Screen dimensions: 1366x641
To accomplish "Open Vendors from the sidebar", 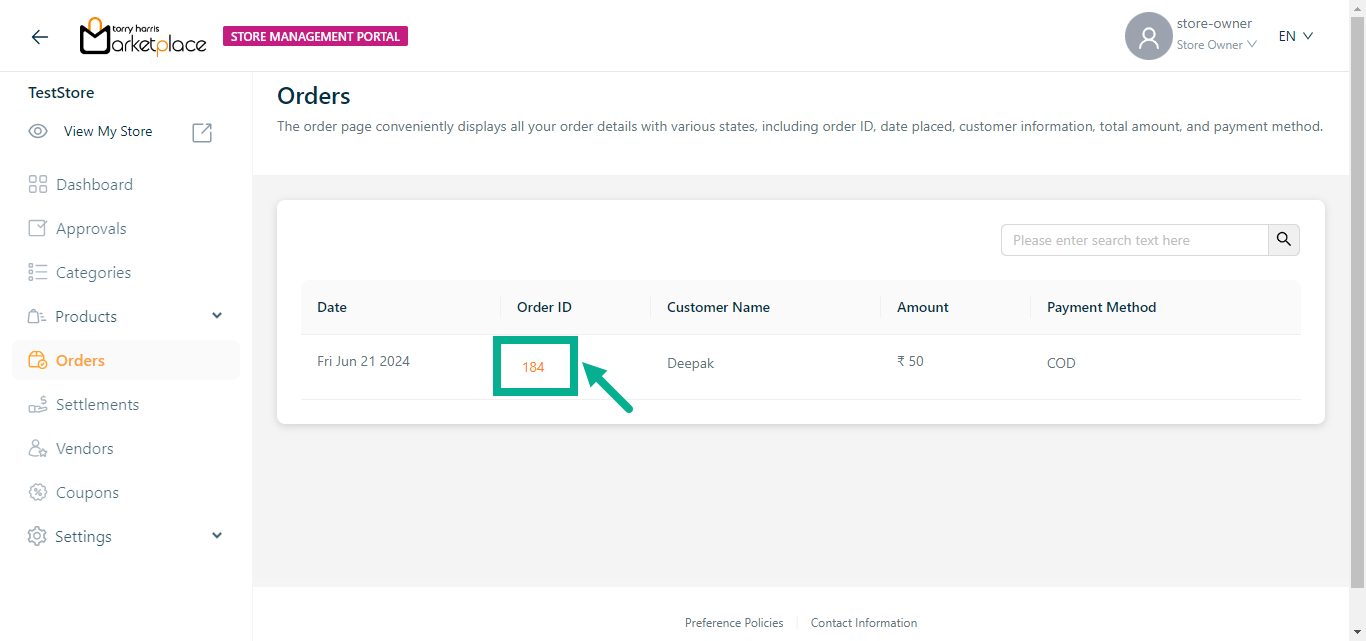I will [84, 448].
